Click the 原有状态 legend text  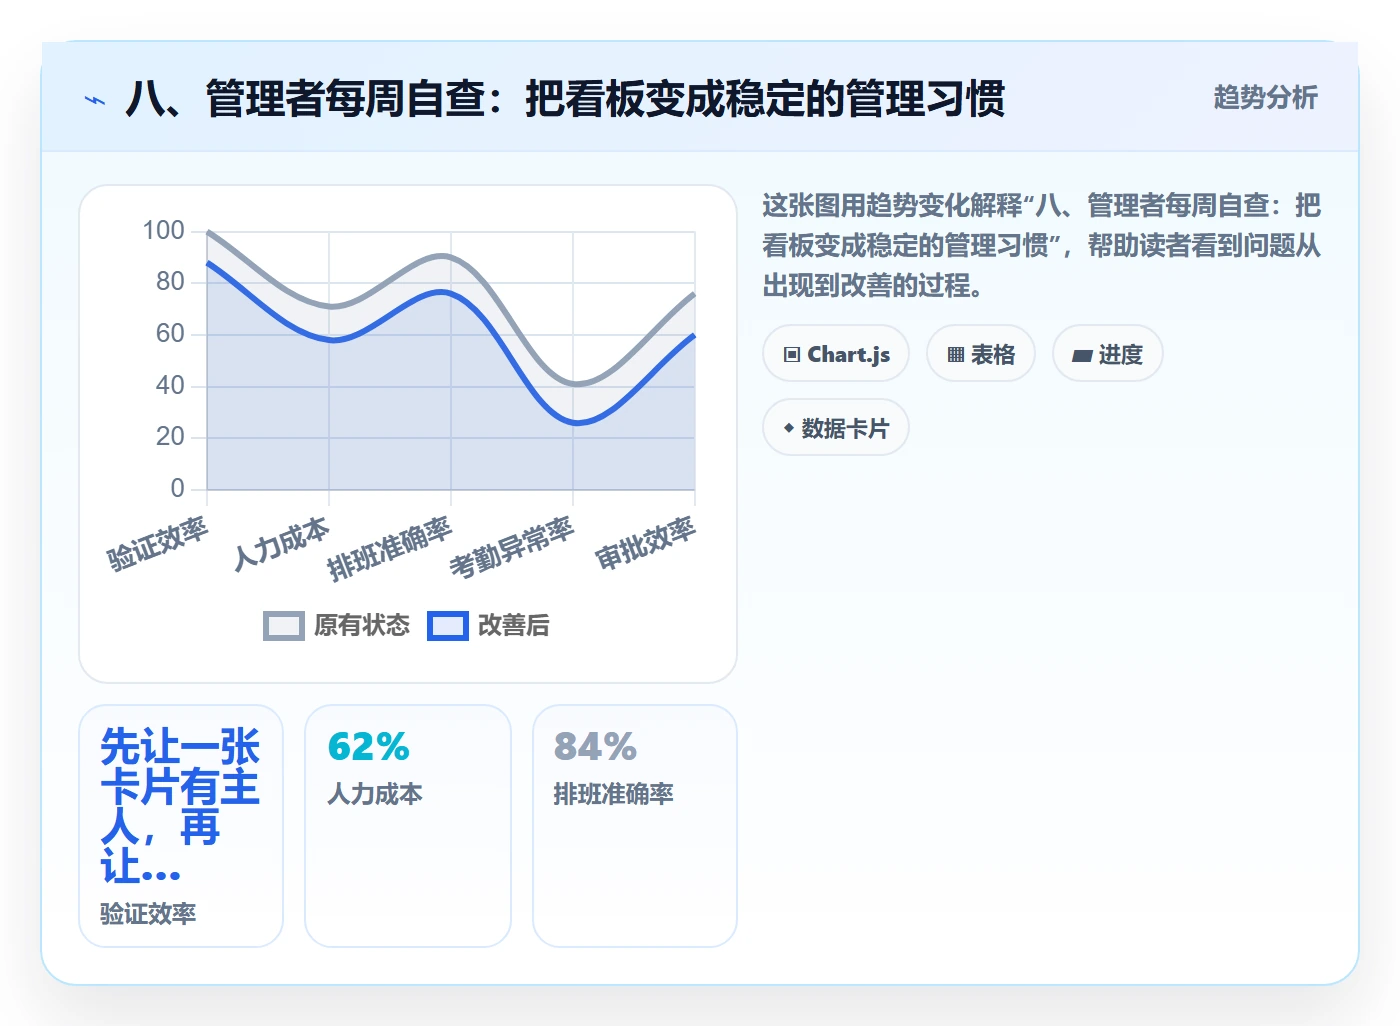click(362, 626)
